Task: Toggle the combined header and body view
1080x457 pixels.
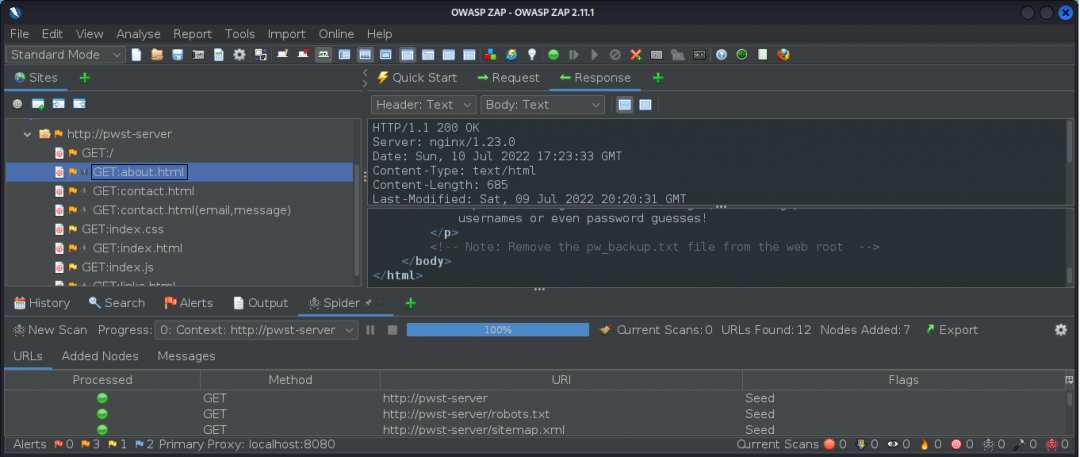Action: point(645,105)
